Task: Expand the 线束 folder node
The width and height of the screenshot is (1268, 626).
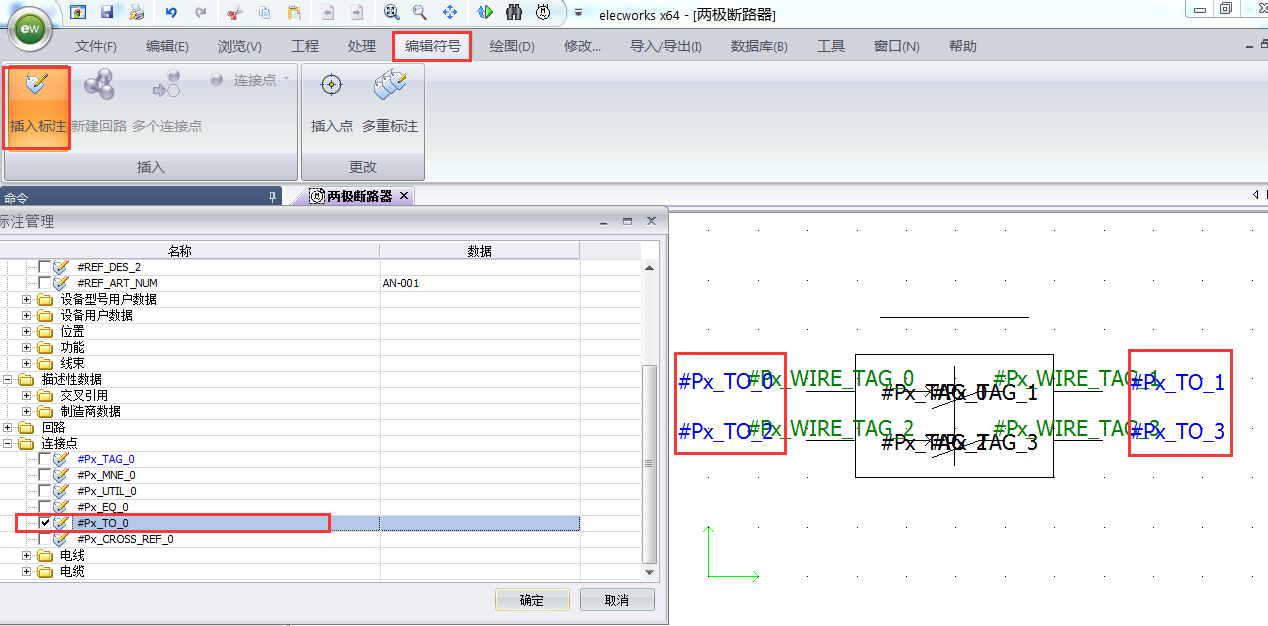Action: point(27,363)
